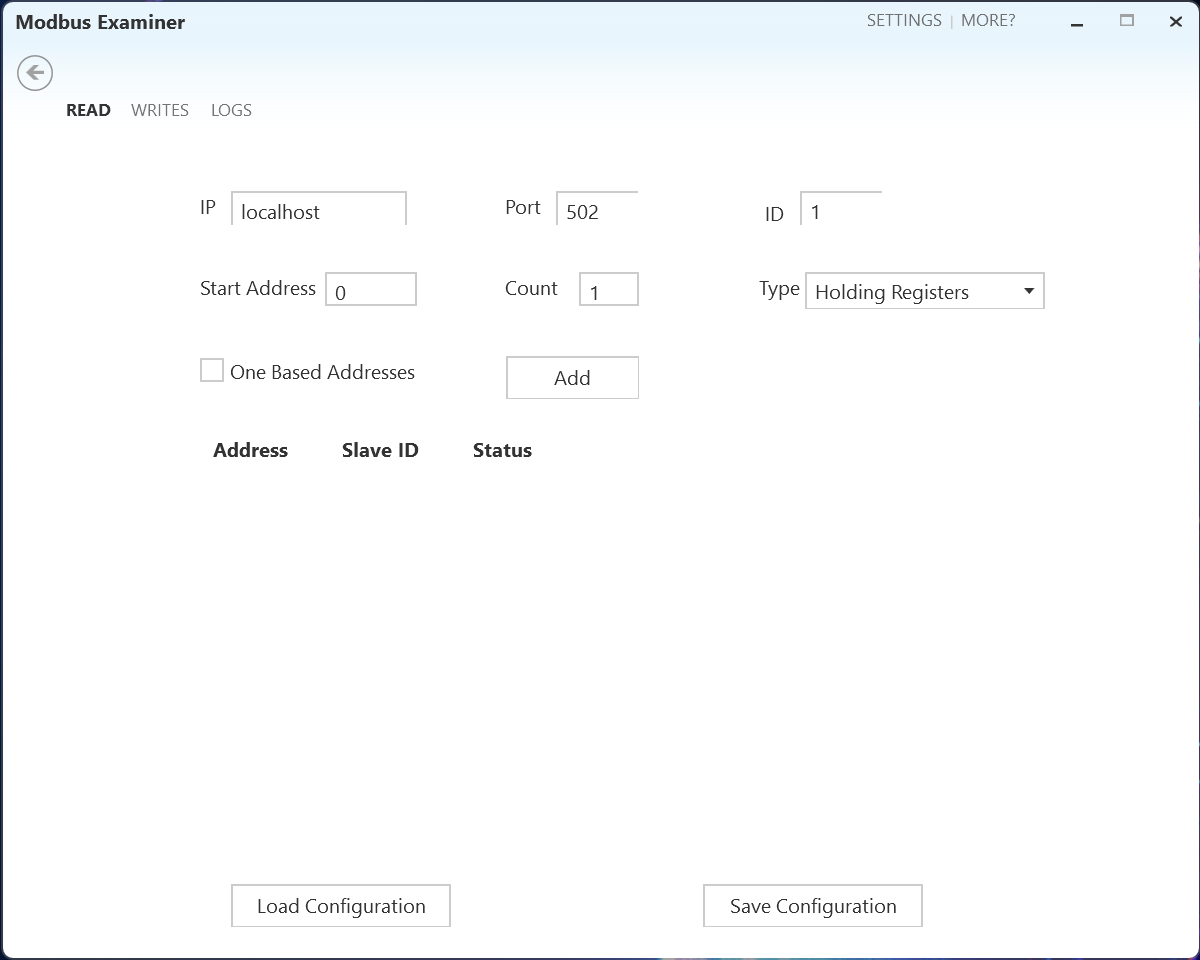Click the Start Address field

pos(371,290)
